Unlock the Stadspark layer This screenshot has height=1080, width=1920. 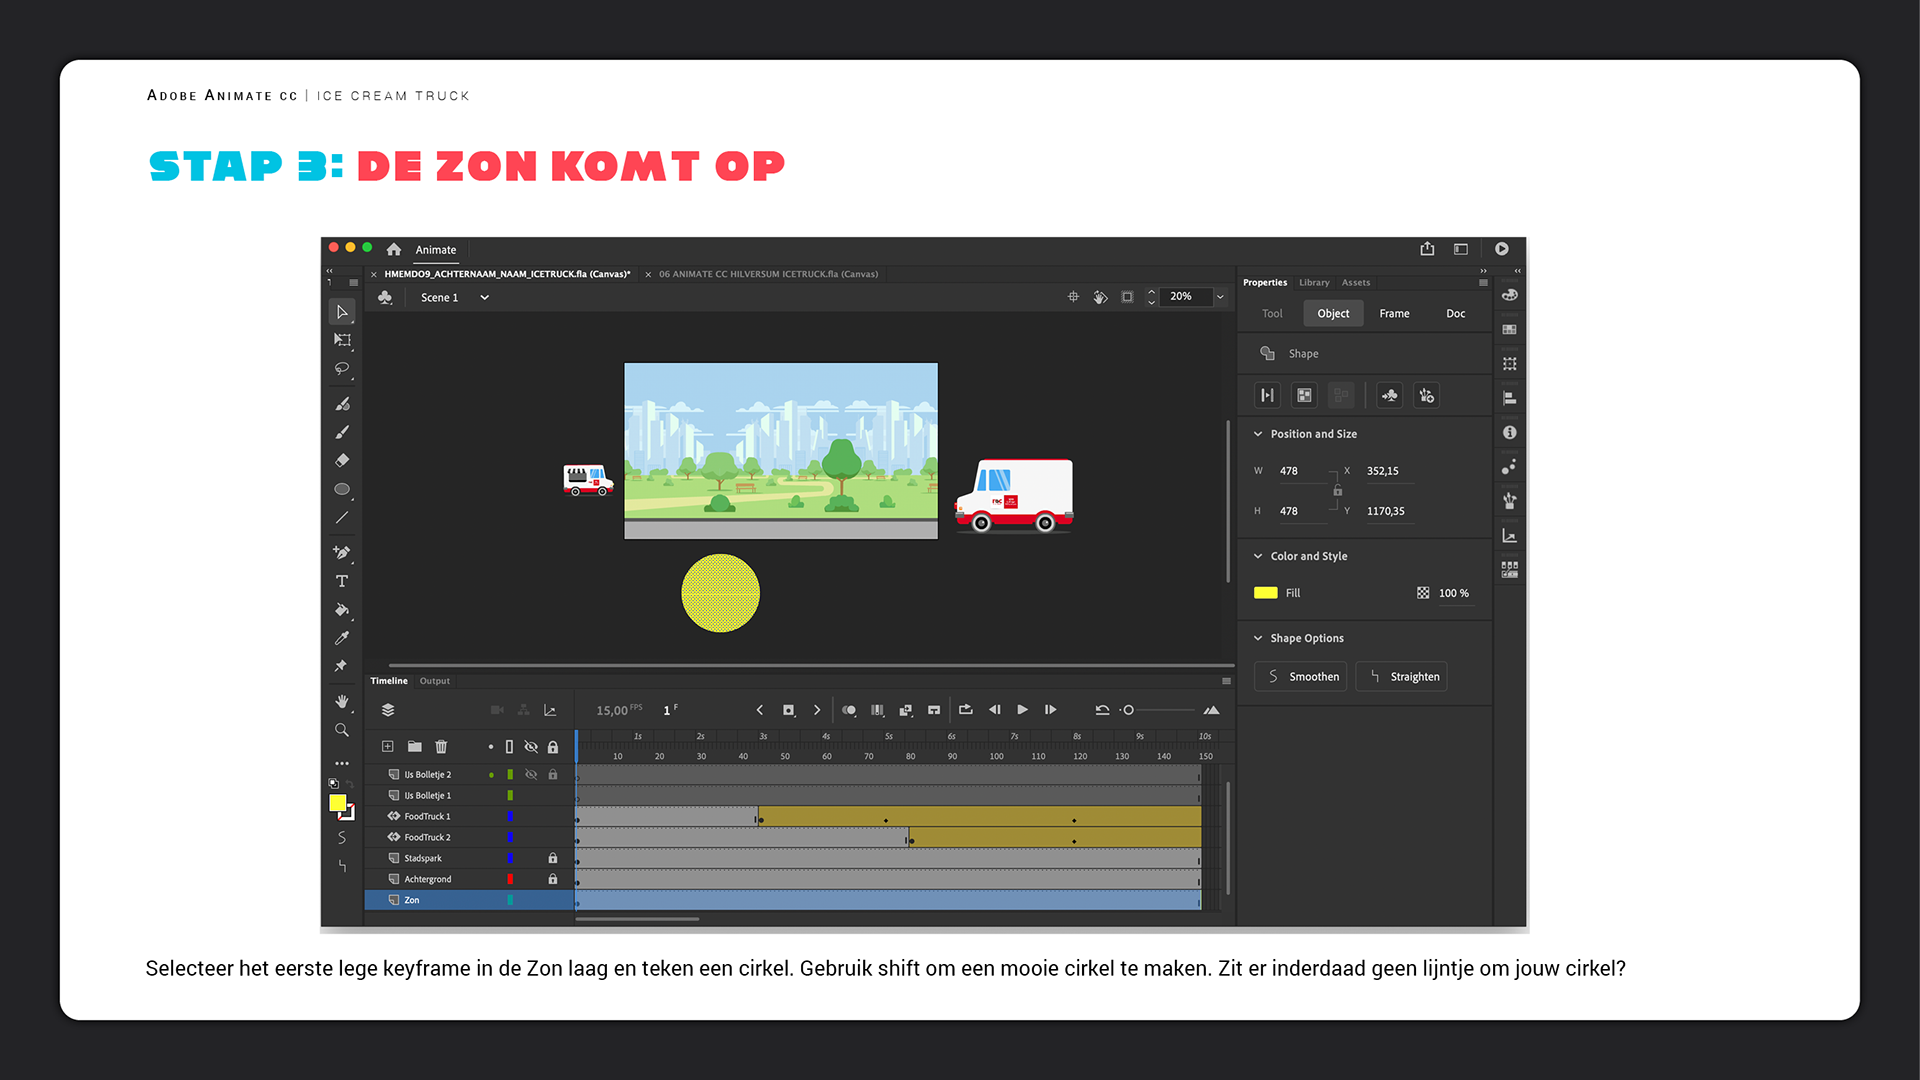pos(553,858)
